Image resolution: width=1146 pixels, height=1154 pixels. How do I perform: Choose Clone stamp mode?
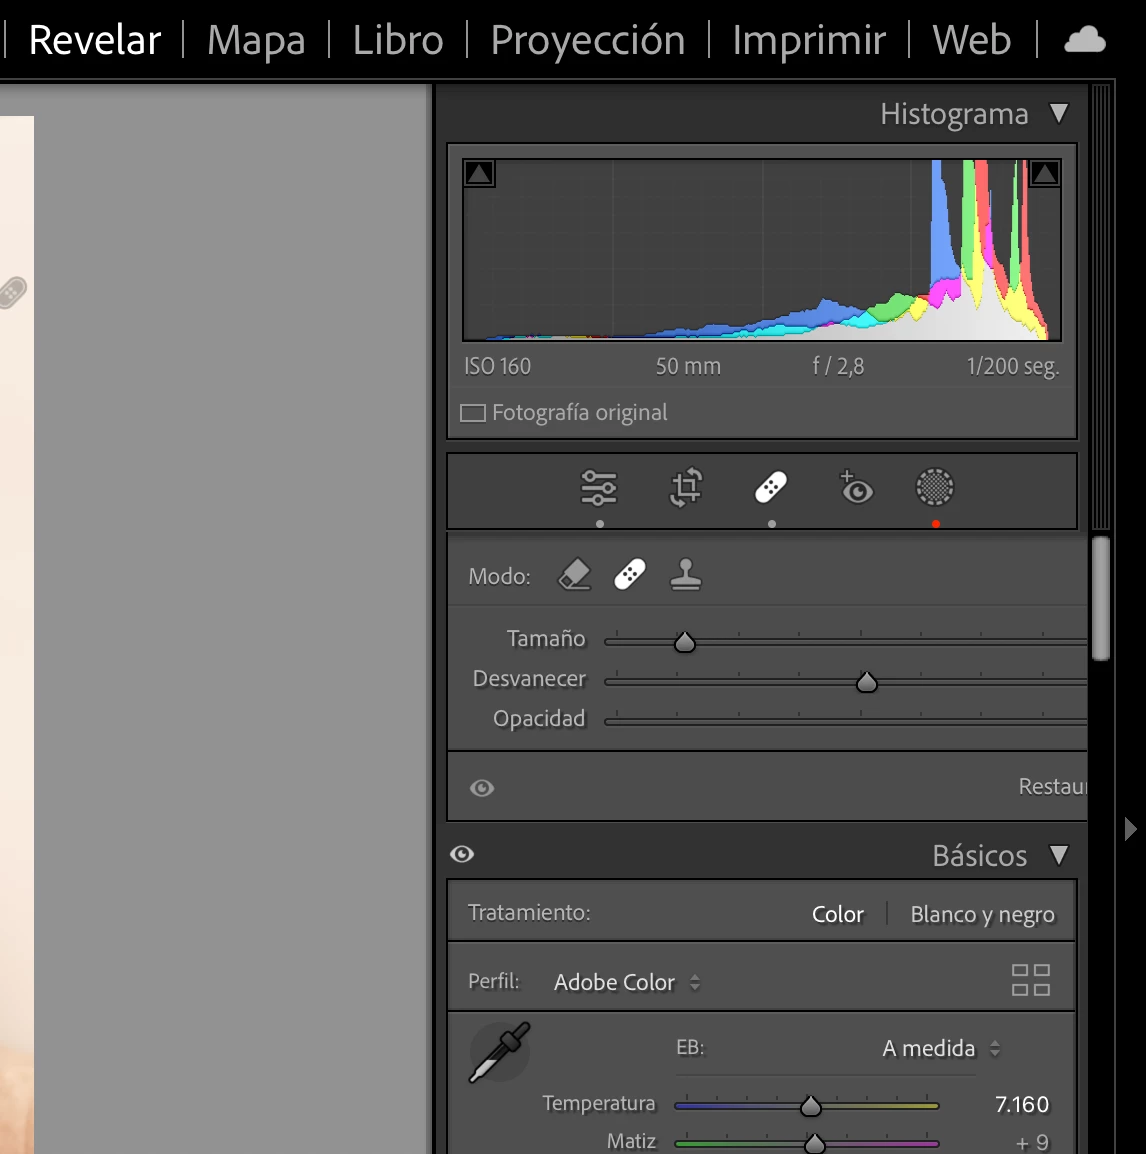pos(685,575)
